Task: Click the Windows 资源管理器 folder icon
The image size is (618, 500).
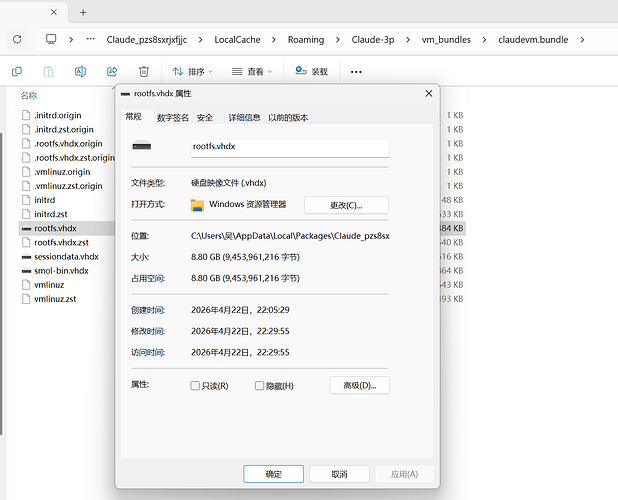Action: click(197, 205)
